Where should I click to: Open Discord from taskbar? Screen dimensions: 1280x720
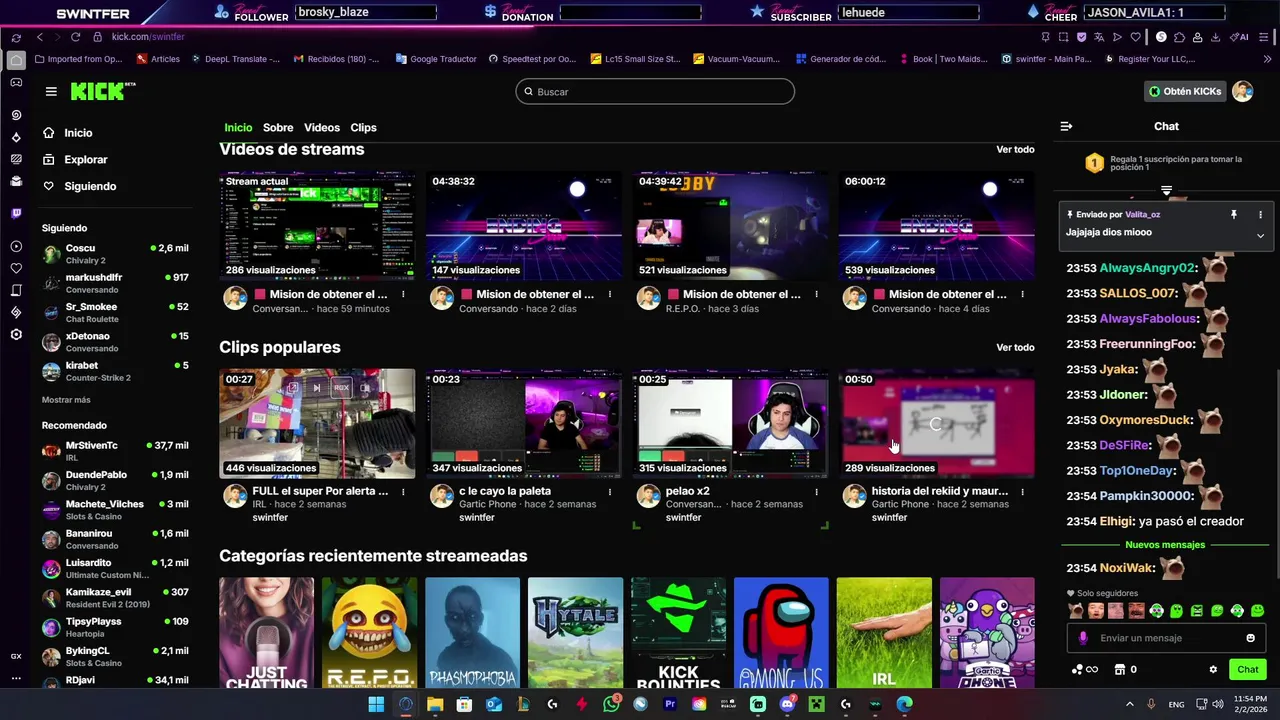[787, 704]
